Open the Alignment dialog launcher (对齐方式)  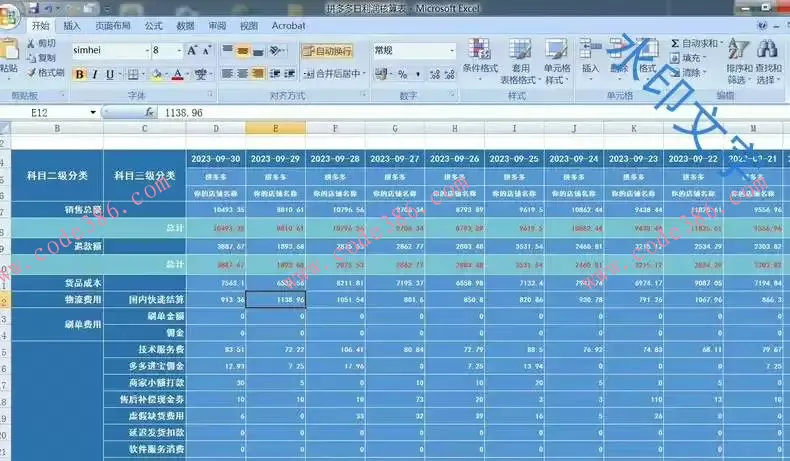tap(363, 94)
